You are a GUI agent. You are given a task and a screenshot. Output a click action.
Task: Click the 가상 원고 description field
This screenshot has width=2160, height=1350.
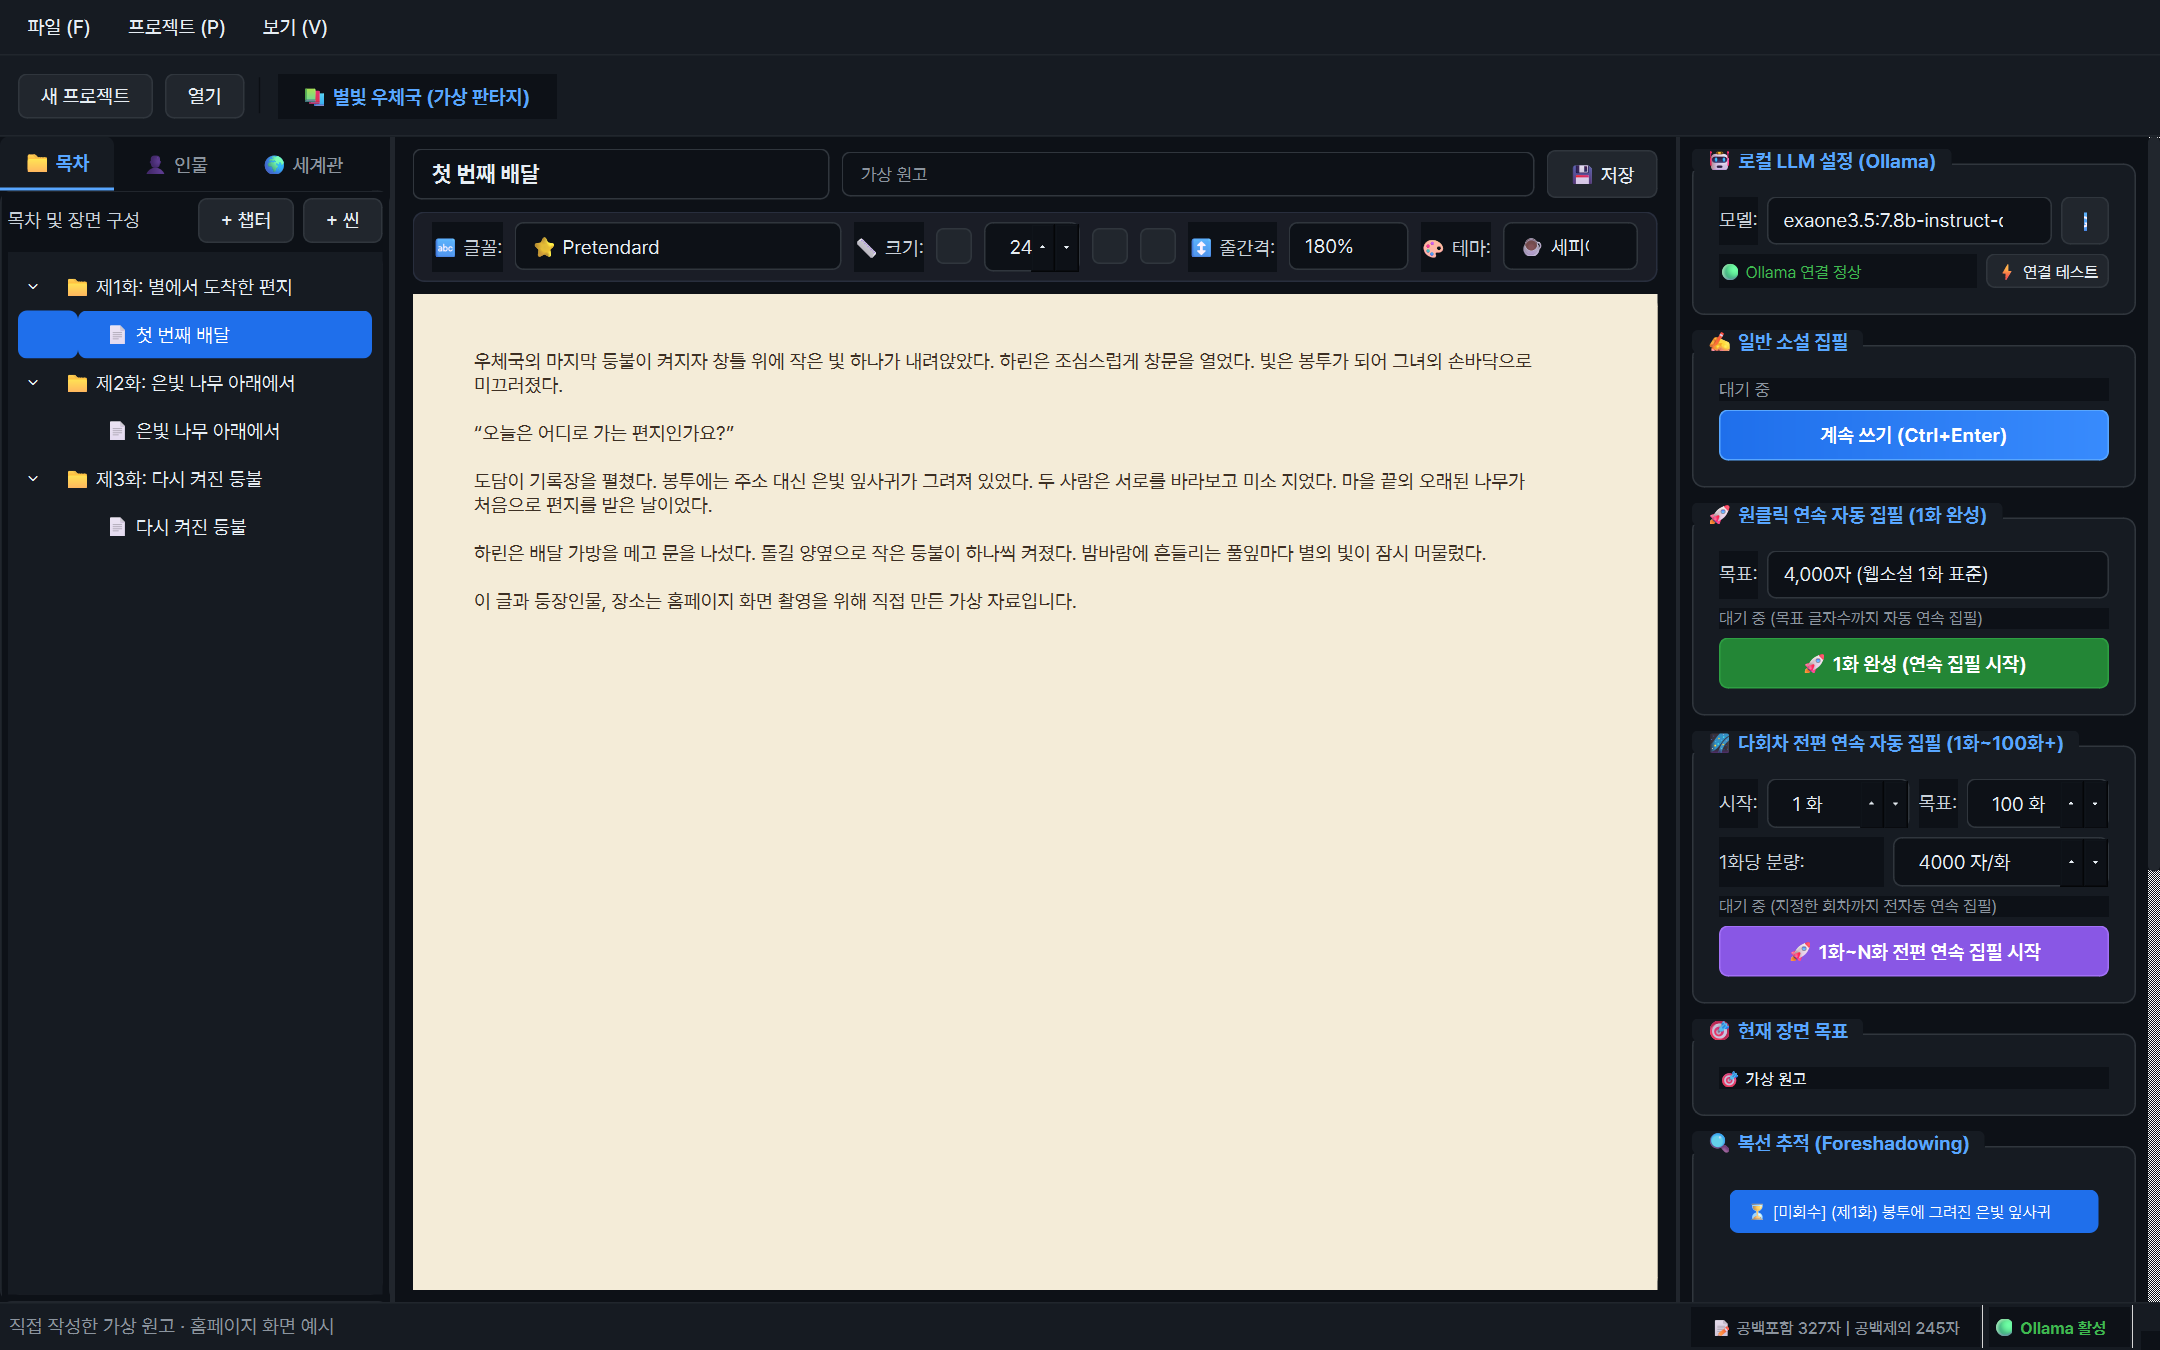(1187, 175)
